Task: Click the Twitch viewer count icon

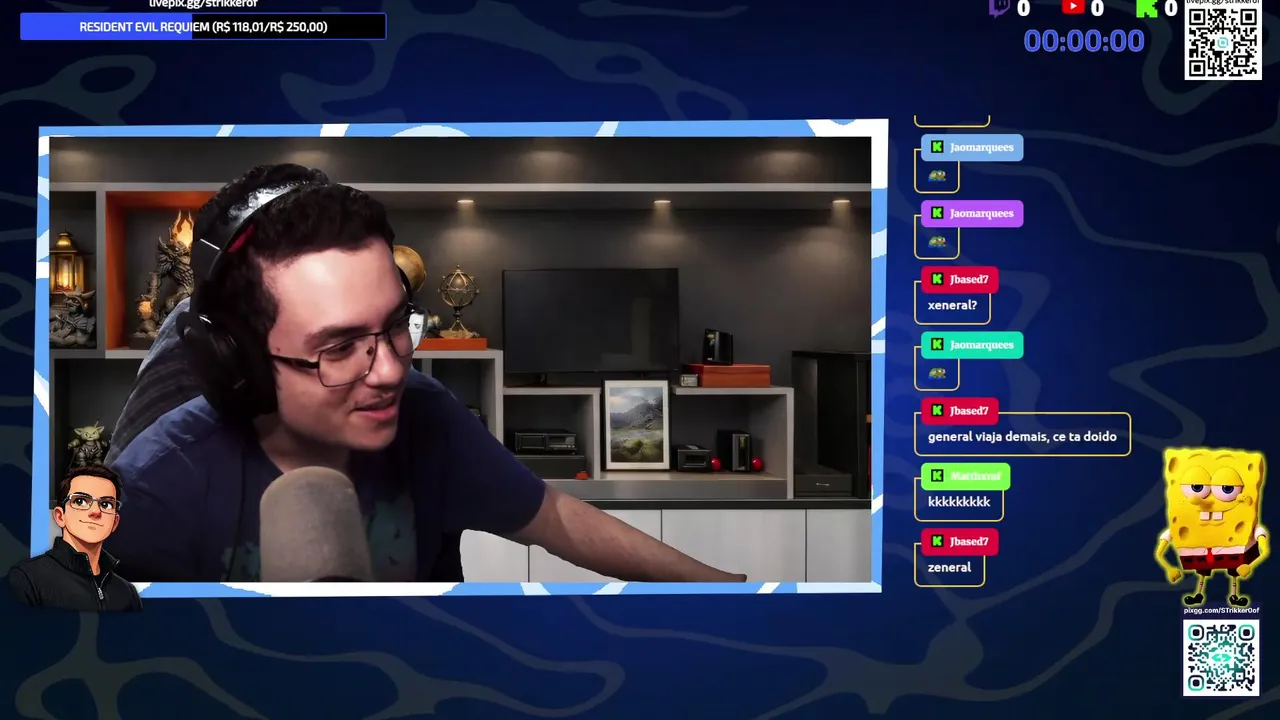Action: pos(999,8)
